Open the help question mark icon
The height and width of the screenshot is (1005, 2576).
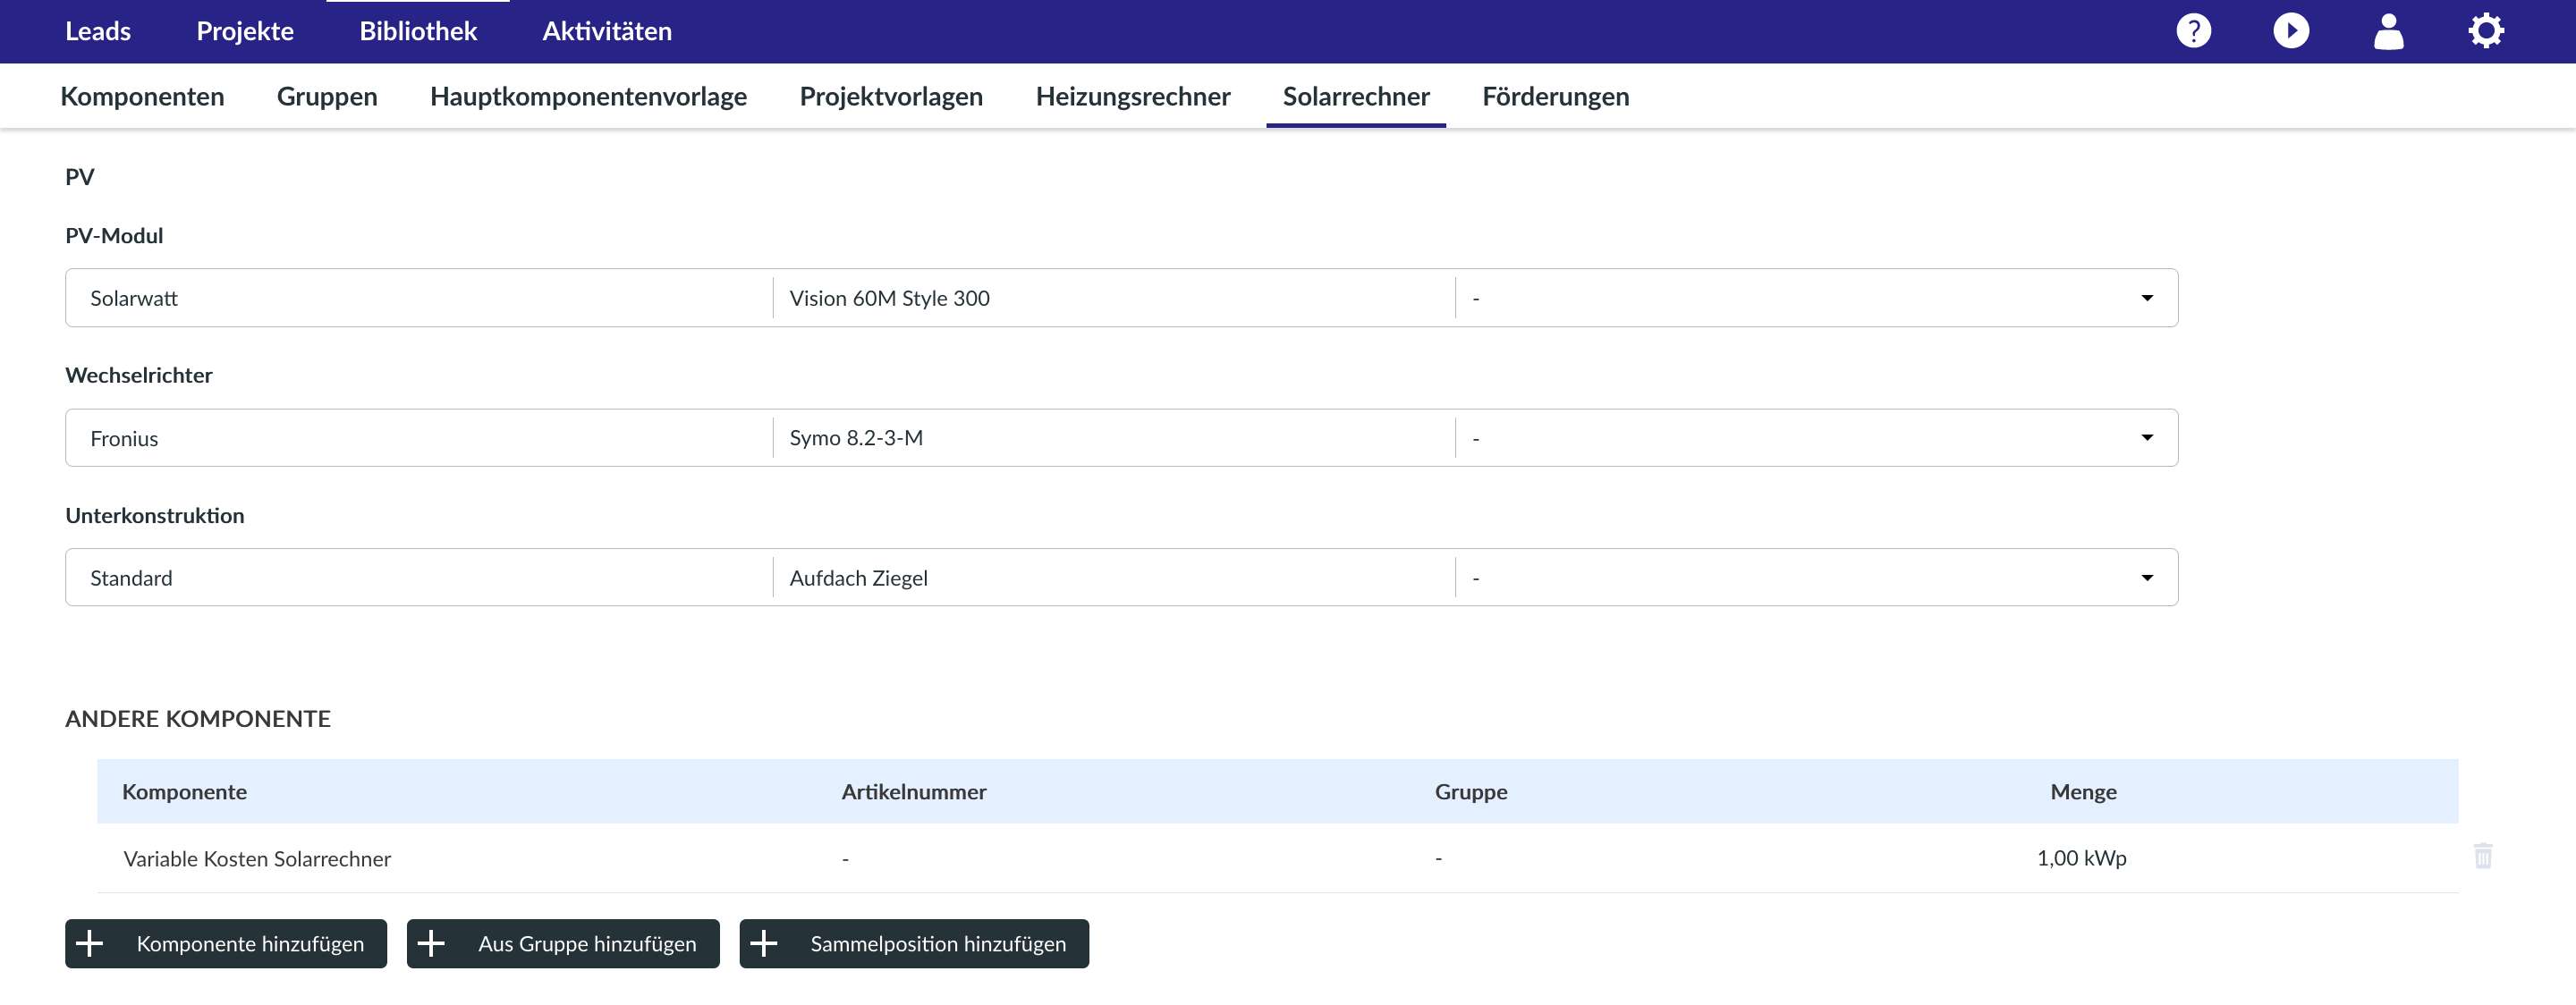point(2193,31)
